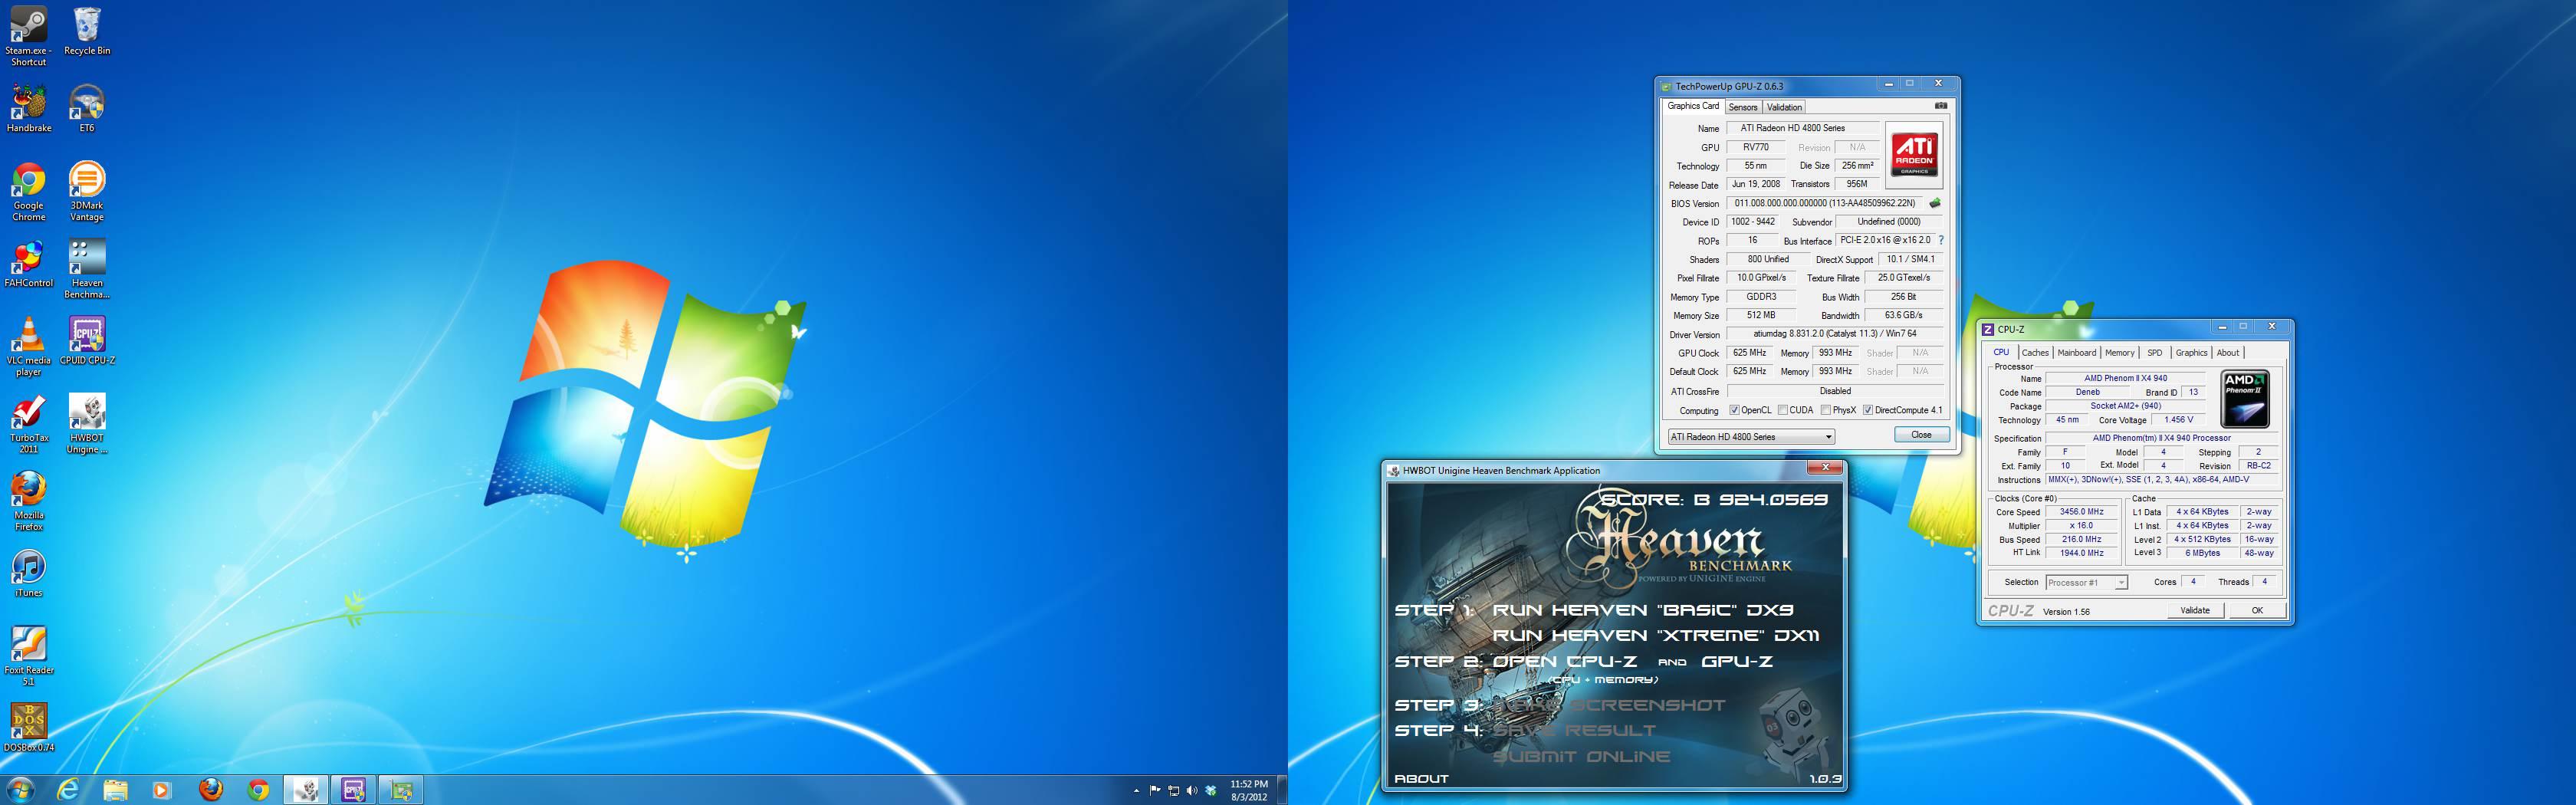The height and width of the screenshot is (805, 2576).
Task: Open TurboTax 2011 desktop icon
Action: [29, 424]
